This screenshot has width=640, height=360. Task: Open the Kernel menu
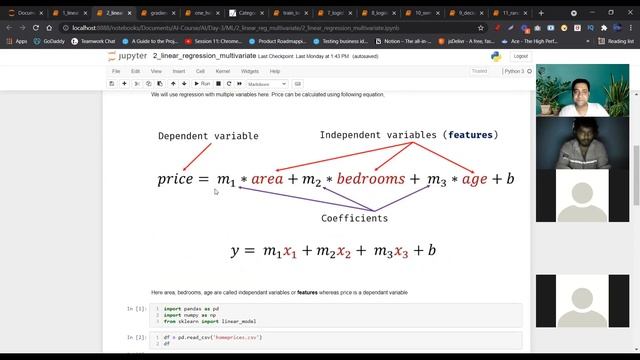point(222,71)
